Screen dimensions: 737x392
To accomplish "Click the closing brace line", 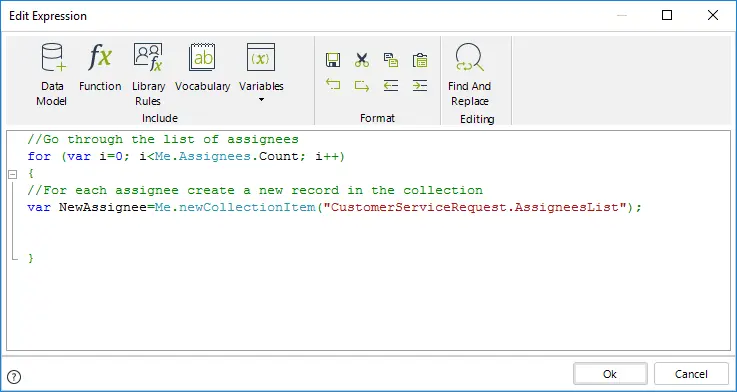I will click(x=31, y=258).
